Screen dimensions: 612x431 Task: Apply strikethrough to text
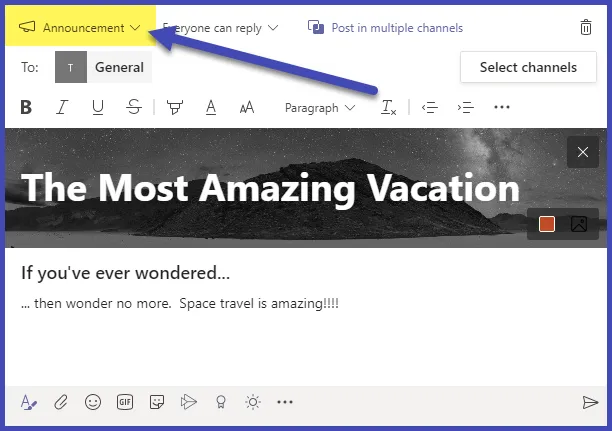point(133,107)
